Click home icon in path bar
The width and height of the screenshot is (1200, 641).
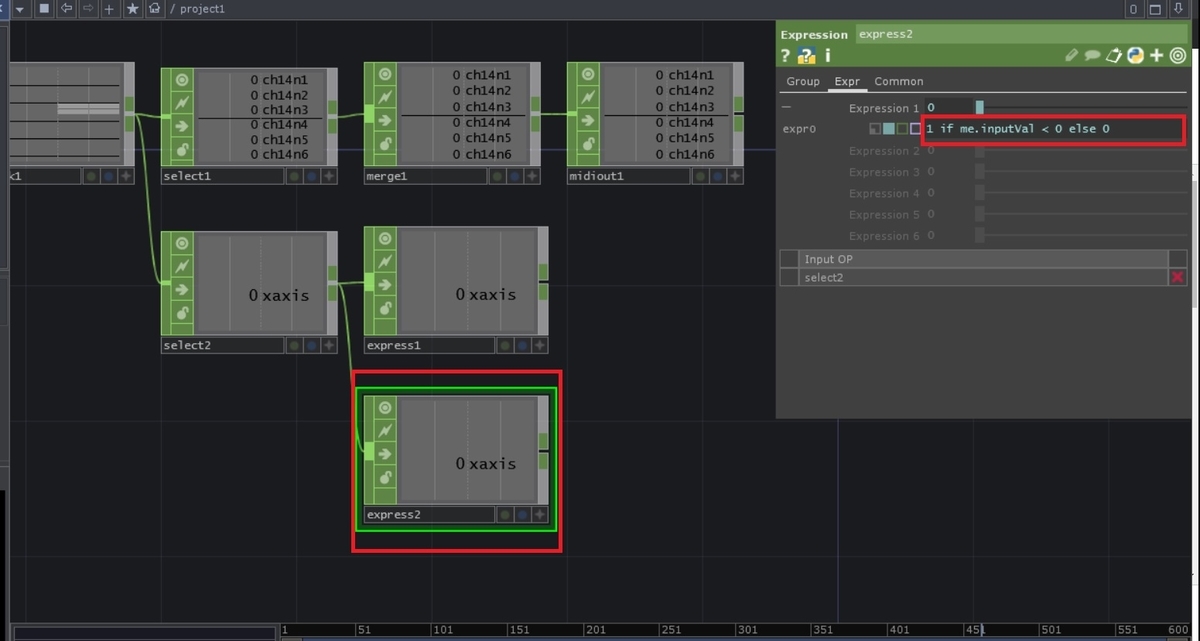[154, 9]
